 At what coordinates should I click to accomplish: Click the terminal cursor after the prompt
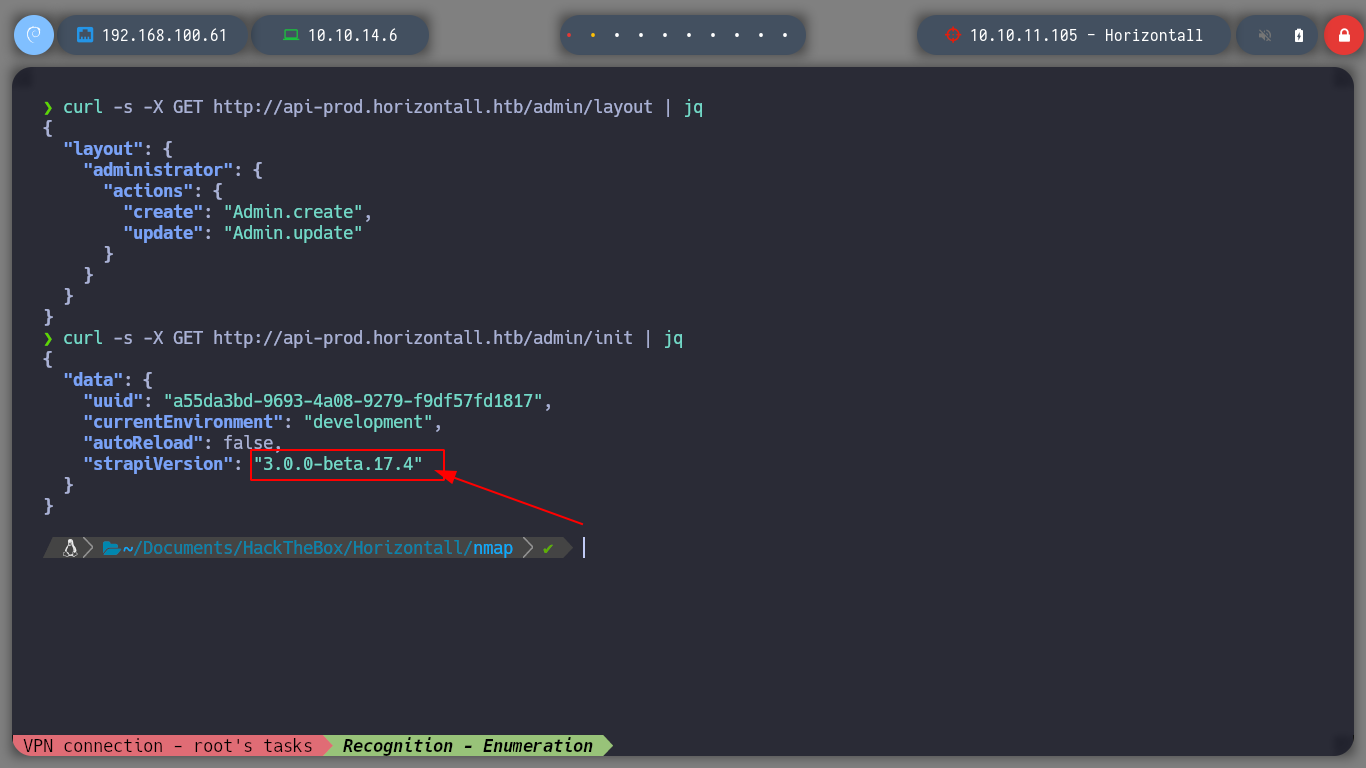coord(584,548)
